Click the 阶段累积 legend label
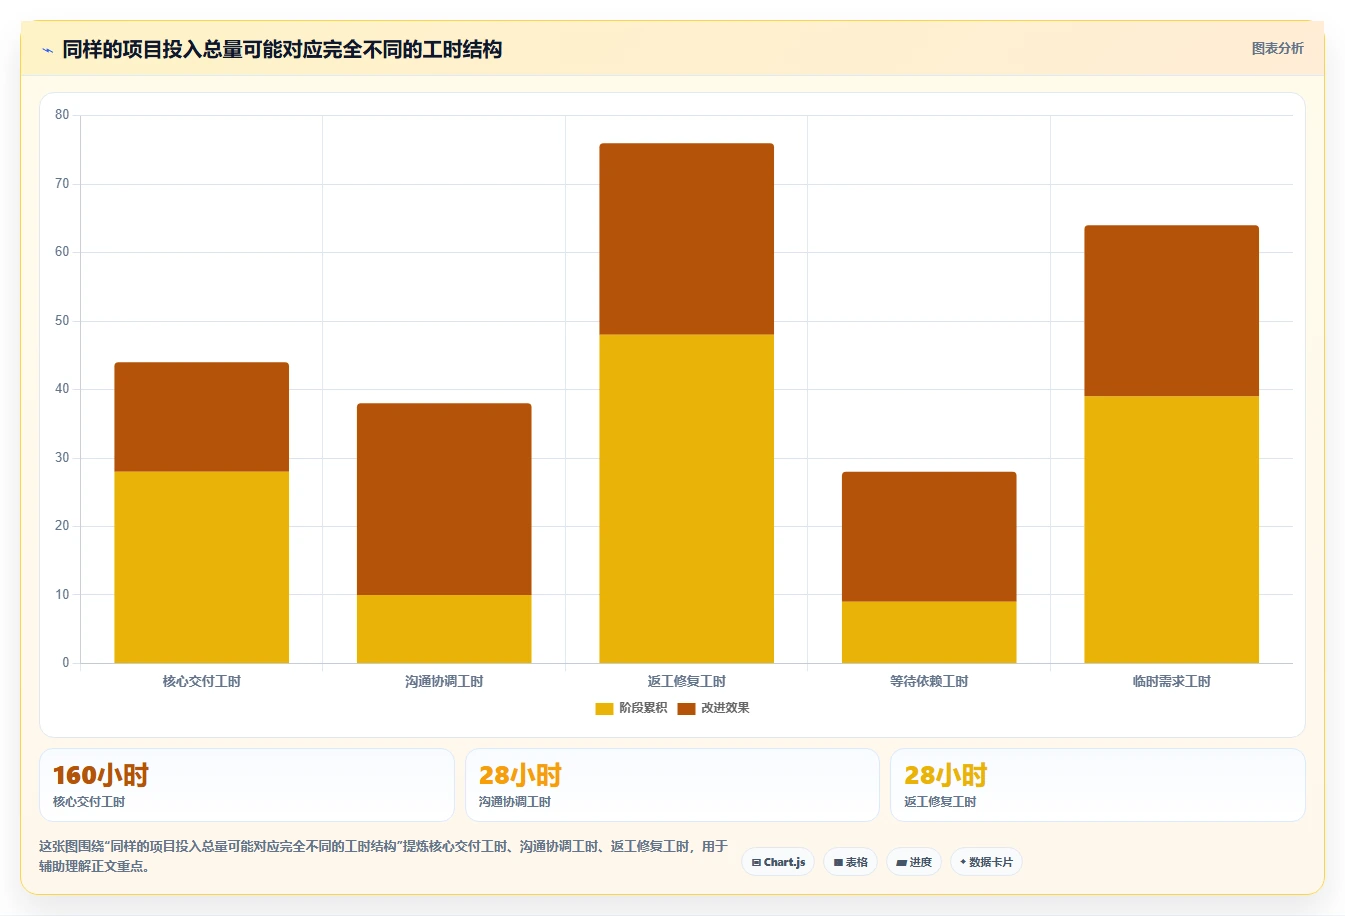Screen dimensions: 1345x916 pyautogui.click(x=643, y=708)
